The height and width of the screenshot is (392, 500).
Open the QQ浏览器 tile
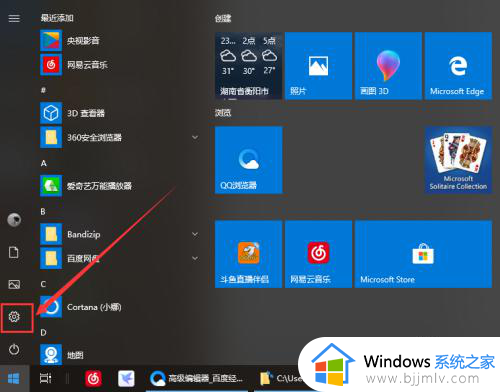click(x=248, y=160)
